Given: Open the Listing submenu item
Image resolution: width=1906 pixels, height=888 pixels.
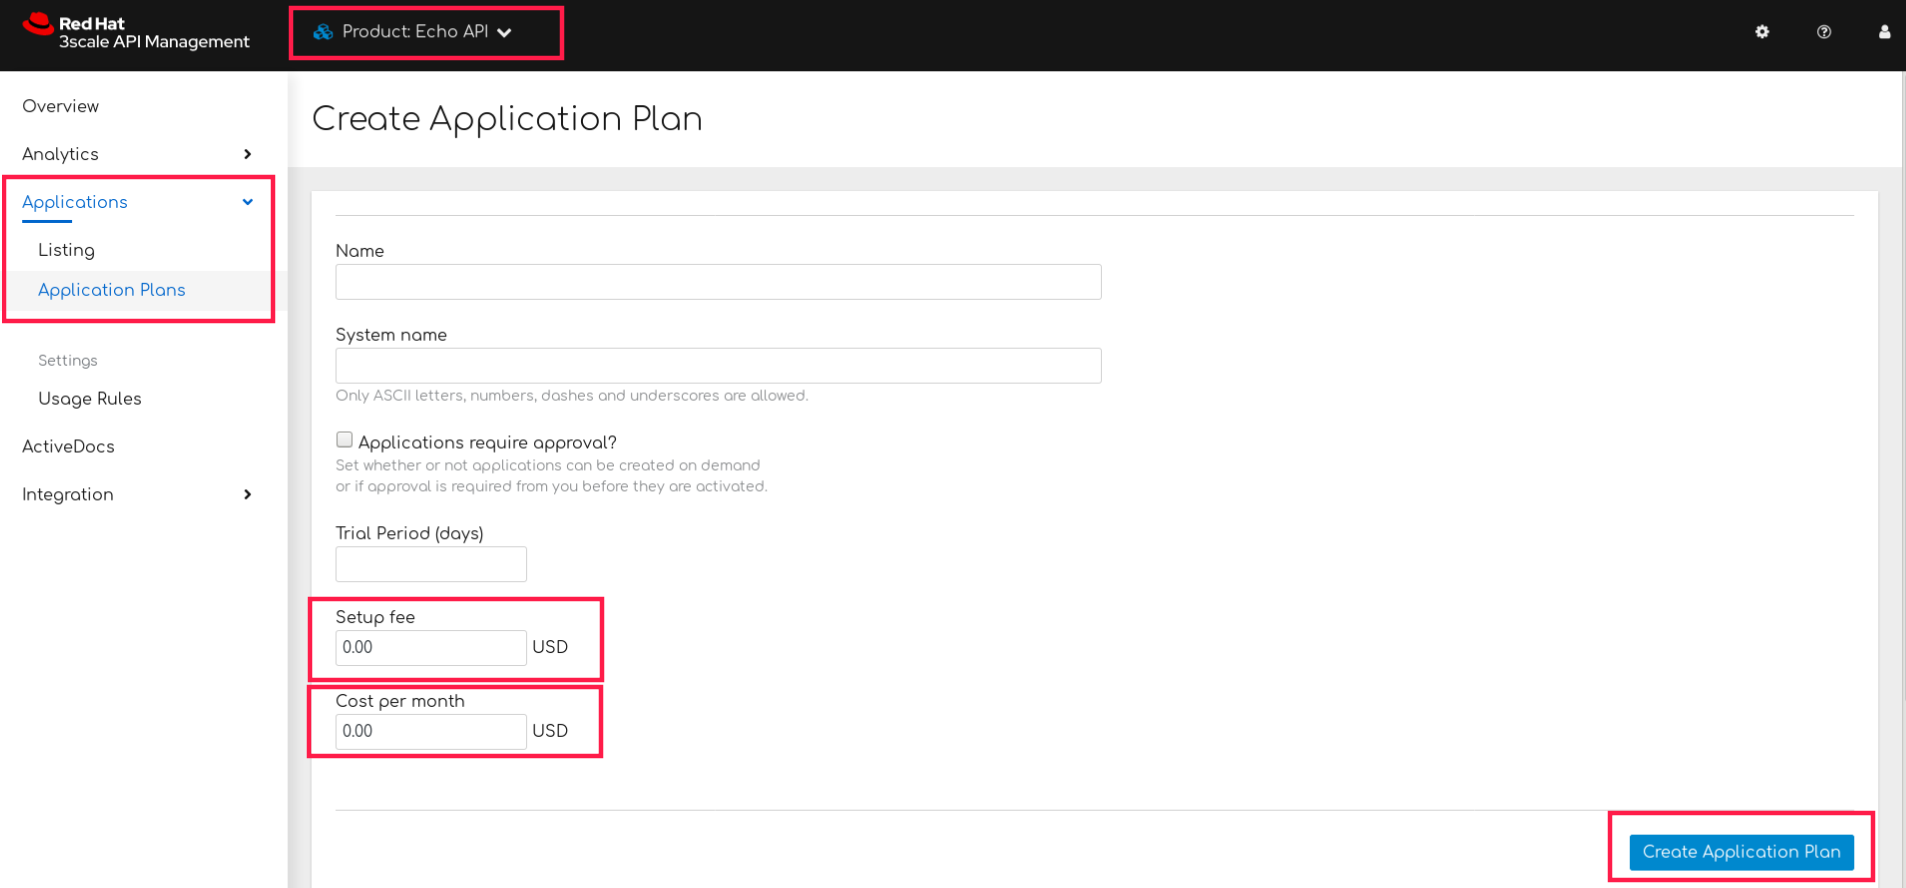Looking at the screenshot, I should [x=66, y=250].
